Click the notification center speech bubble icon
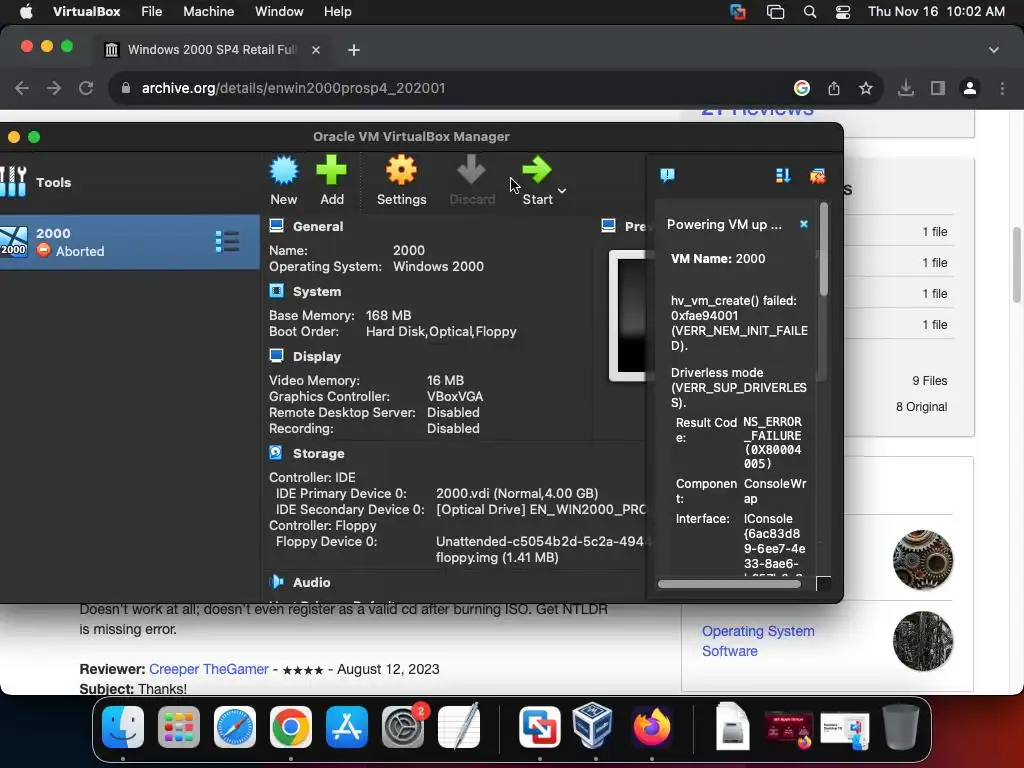Screen dimensions: 1024x768 [x=667, y=175]
